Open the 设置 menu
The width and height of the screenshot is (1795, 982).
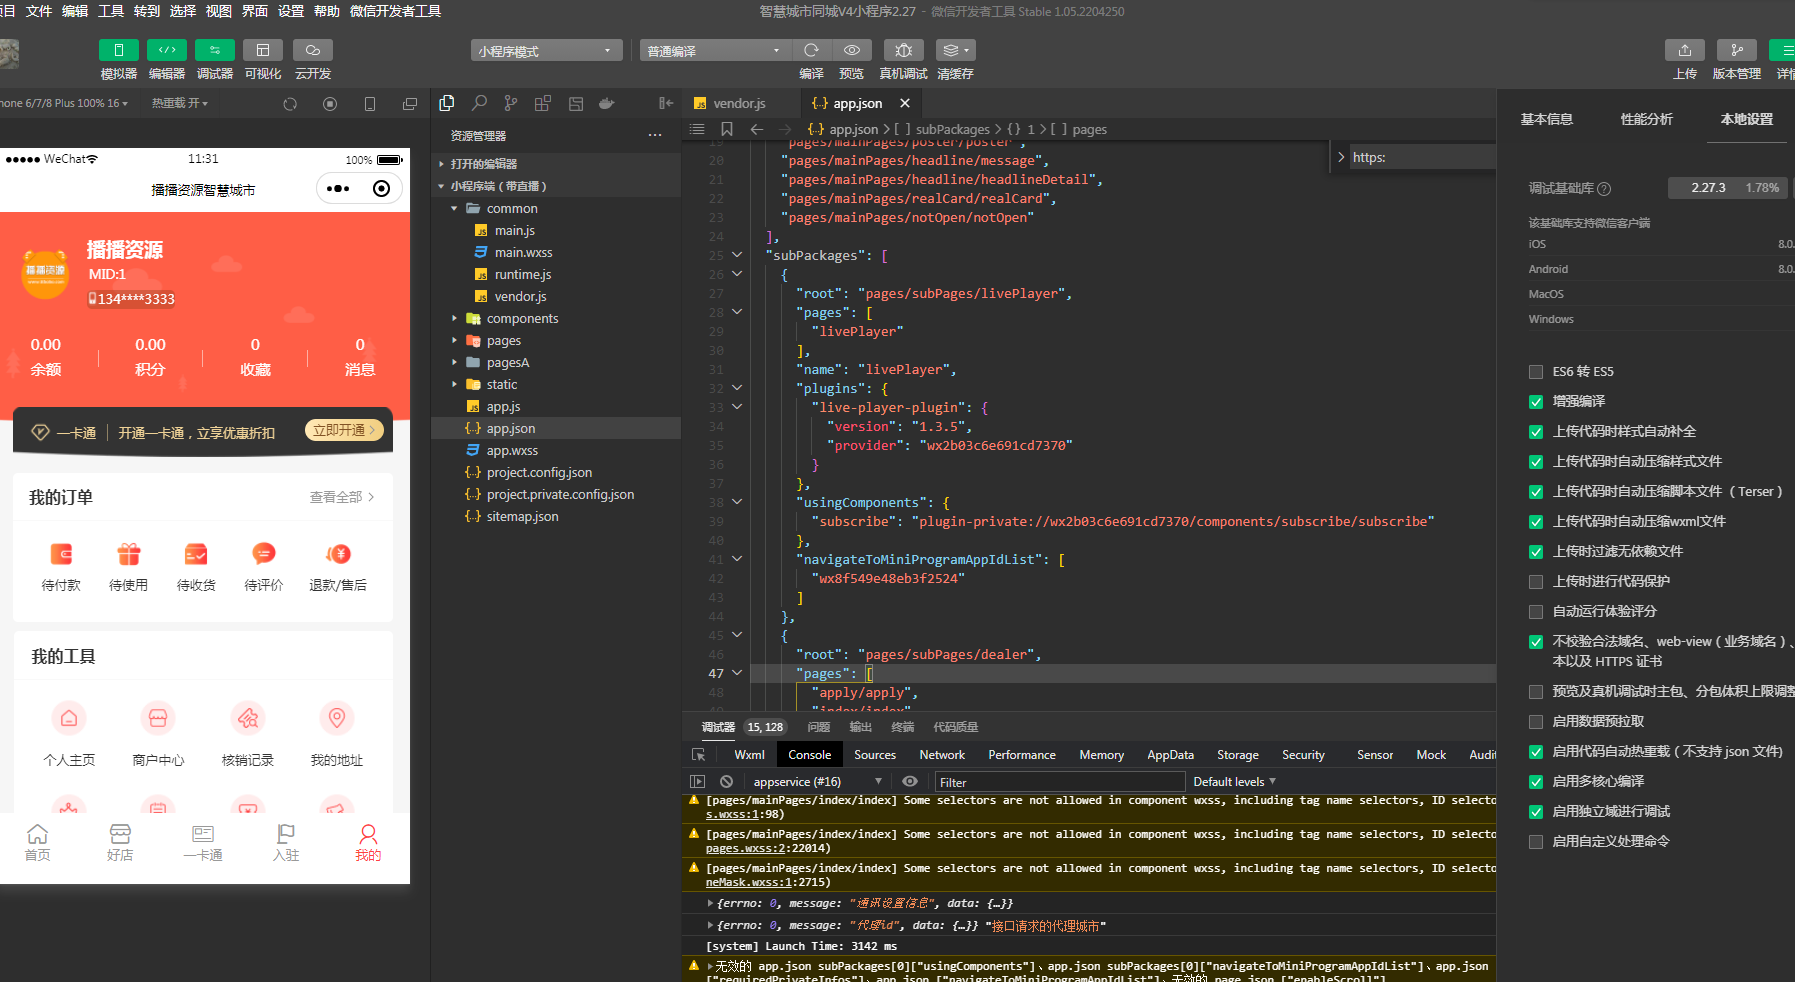click(x=291, y=11)
